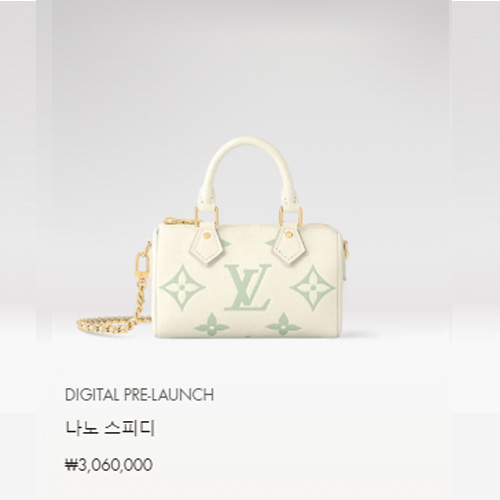Image resolution: width=500 pixels, height=500 pixels.
Task: Click the gold clasp hook on chain
Action: [143, 260]
